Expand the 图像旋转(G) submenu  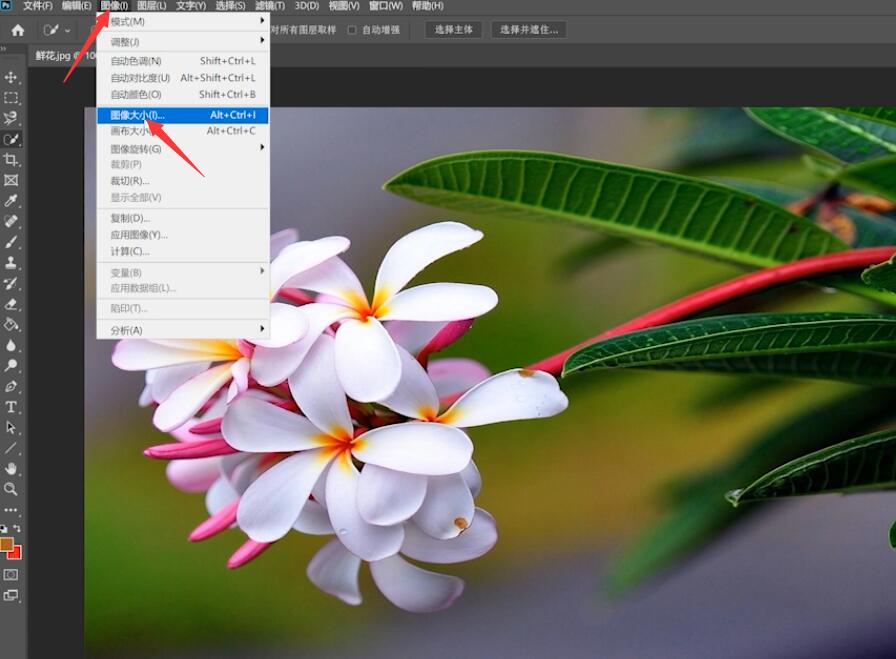click(183, 149)
